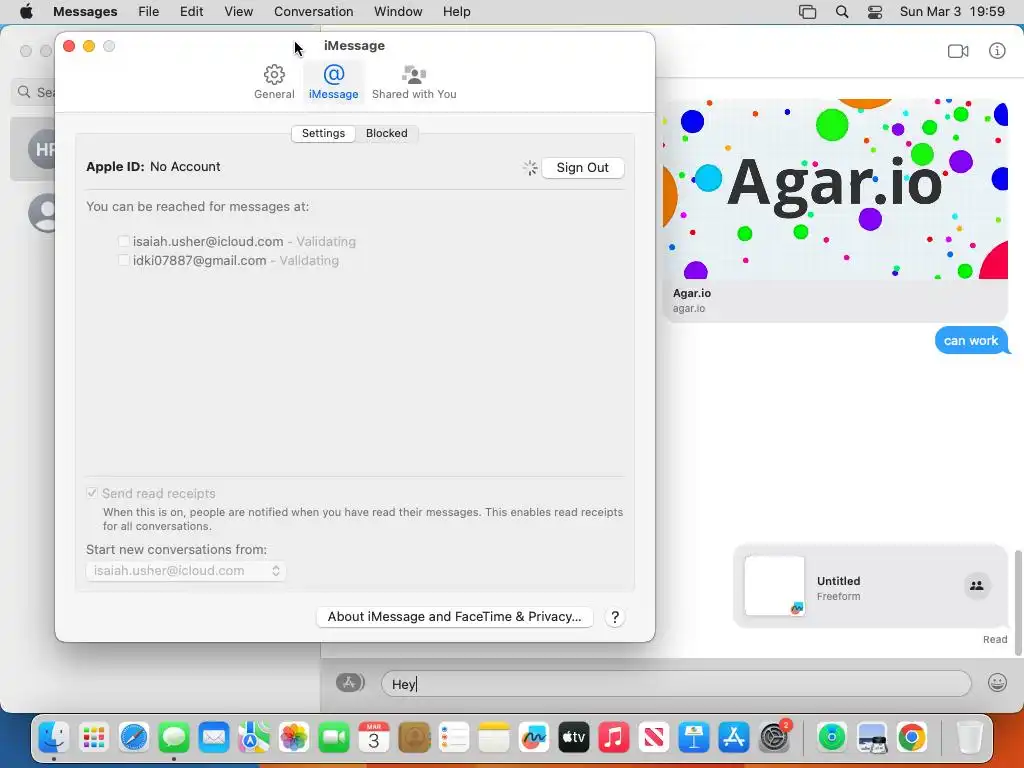The image size is (1024, 768).
Task: Open the Window menu
Action: (x=398, y=12)
